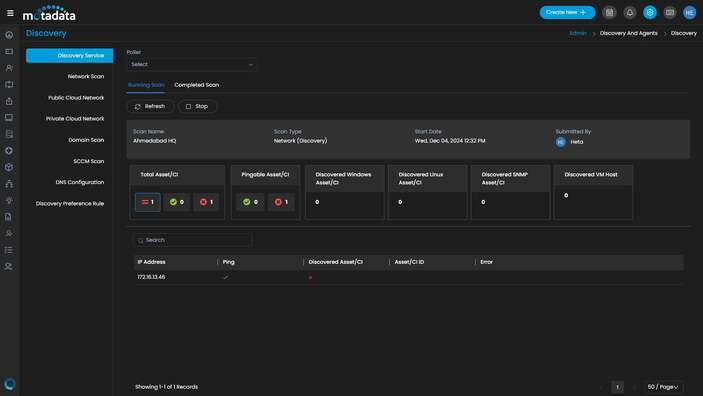Select Discovery Service in left menu
Viewport: 703px width, 396px height.
click(69, 56)
